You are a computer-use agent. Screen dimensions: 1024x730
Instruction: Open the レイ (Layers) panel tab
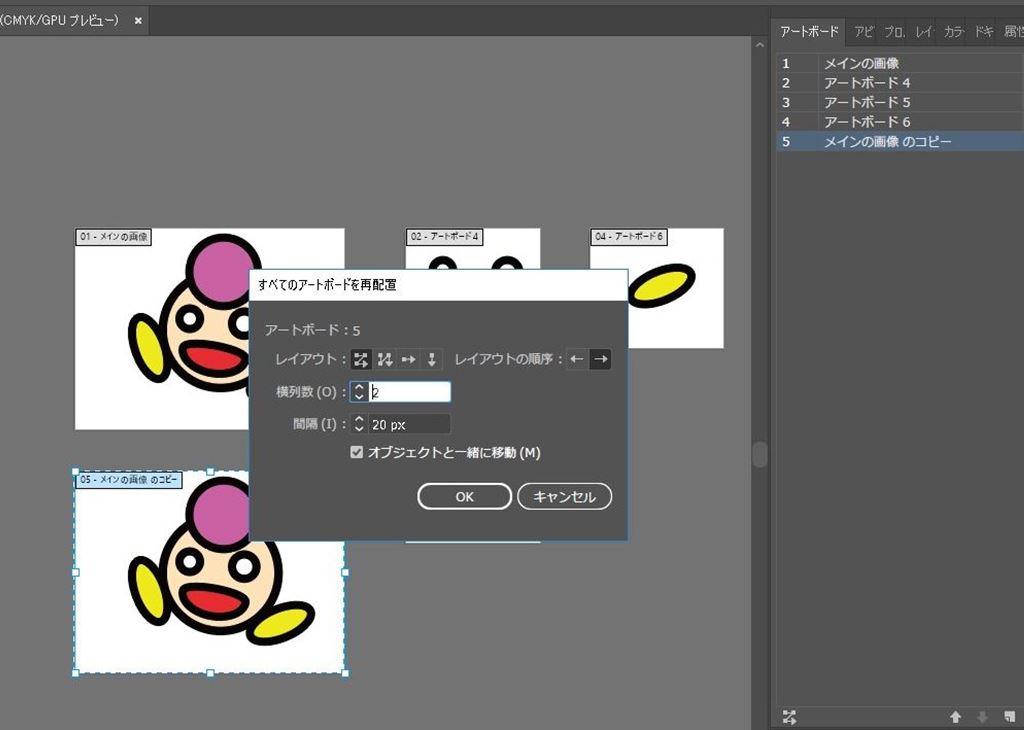pyautogui.click(x=925, y=32)
